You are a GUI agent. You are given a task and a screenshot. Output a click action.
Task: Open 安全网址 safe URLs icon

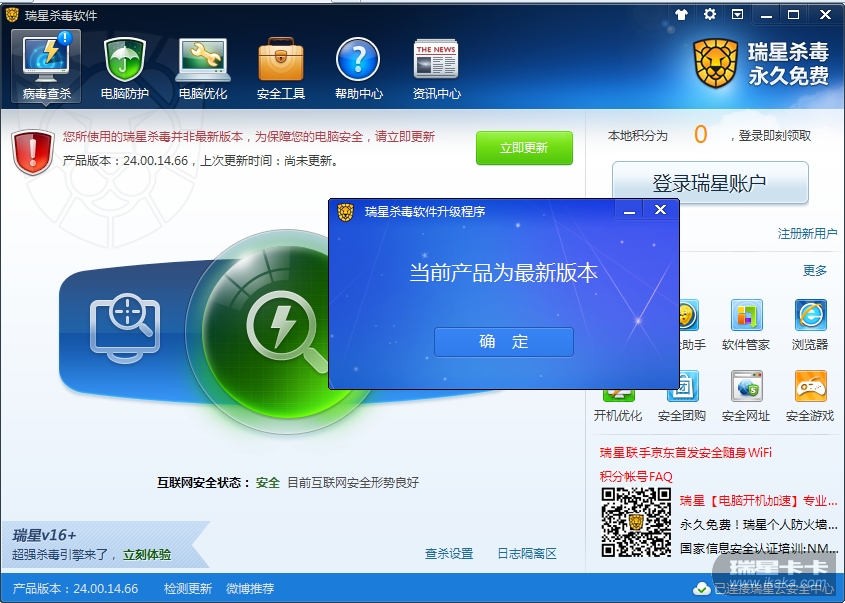click(746, 397)
